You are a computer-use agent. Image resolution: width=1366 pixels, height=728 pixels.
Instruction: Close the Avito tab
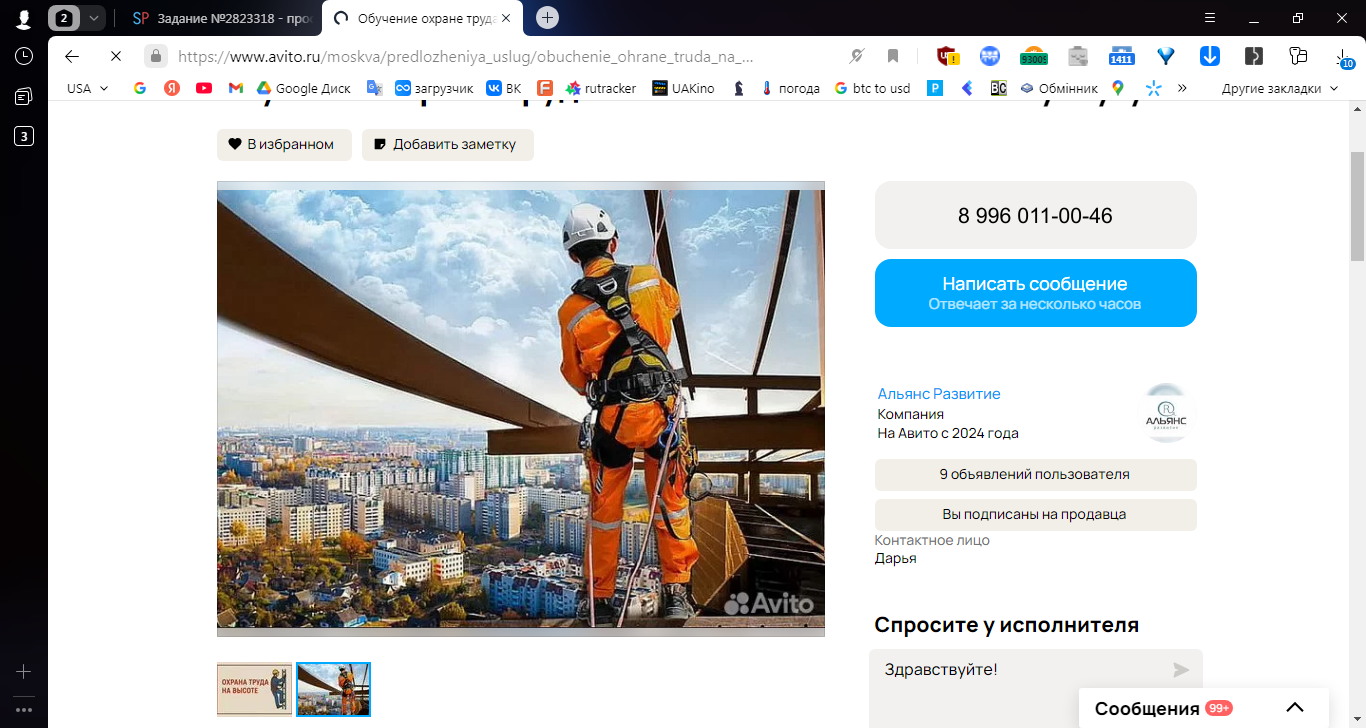pos(505,18)
